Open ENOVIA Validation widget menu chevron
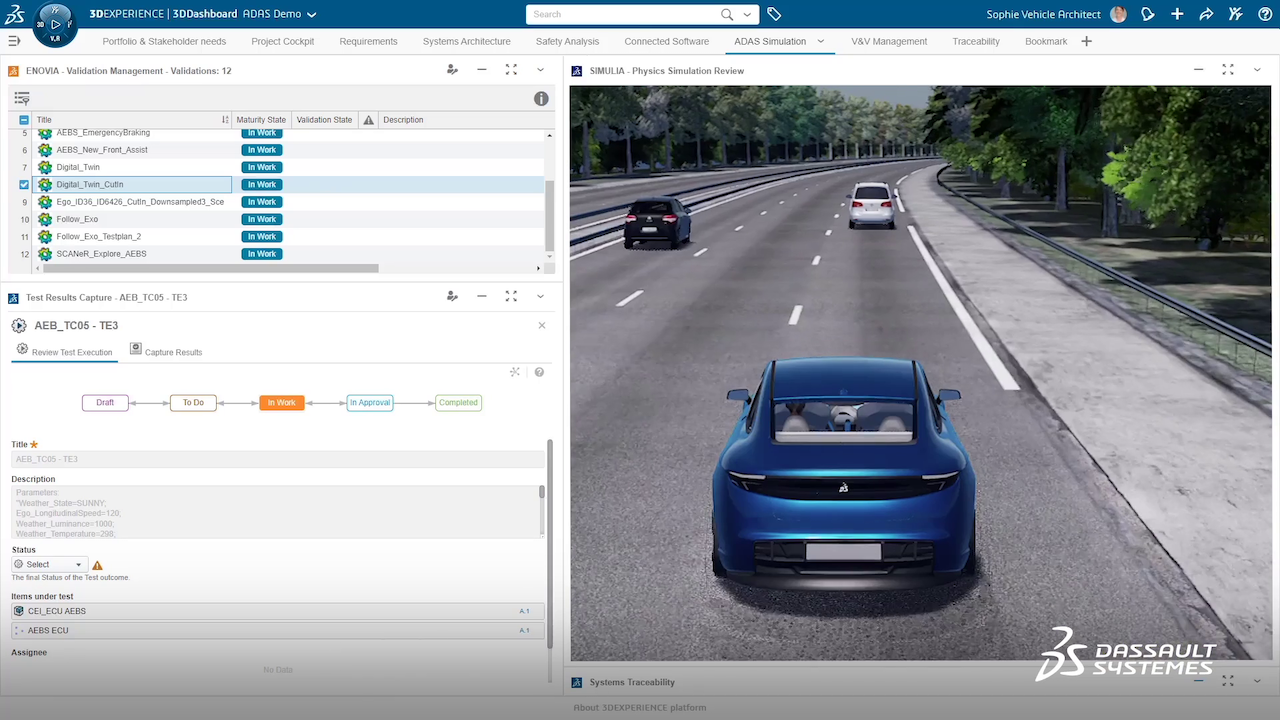The width and height of the screenshot is (1280, 720). click(540, 70)
